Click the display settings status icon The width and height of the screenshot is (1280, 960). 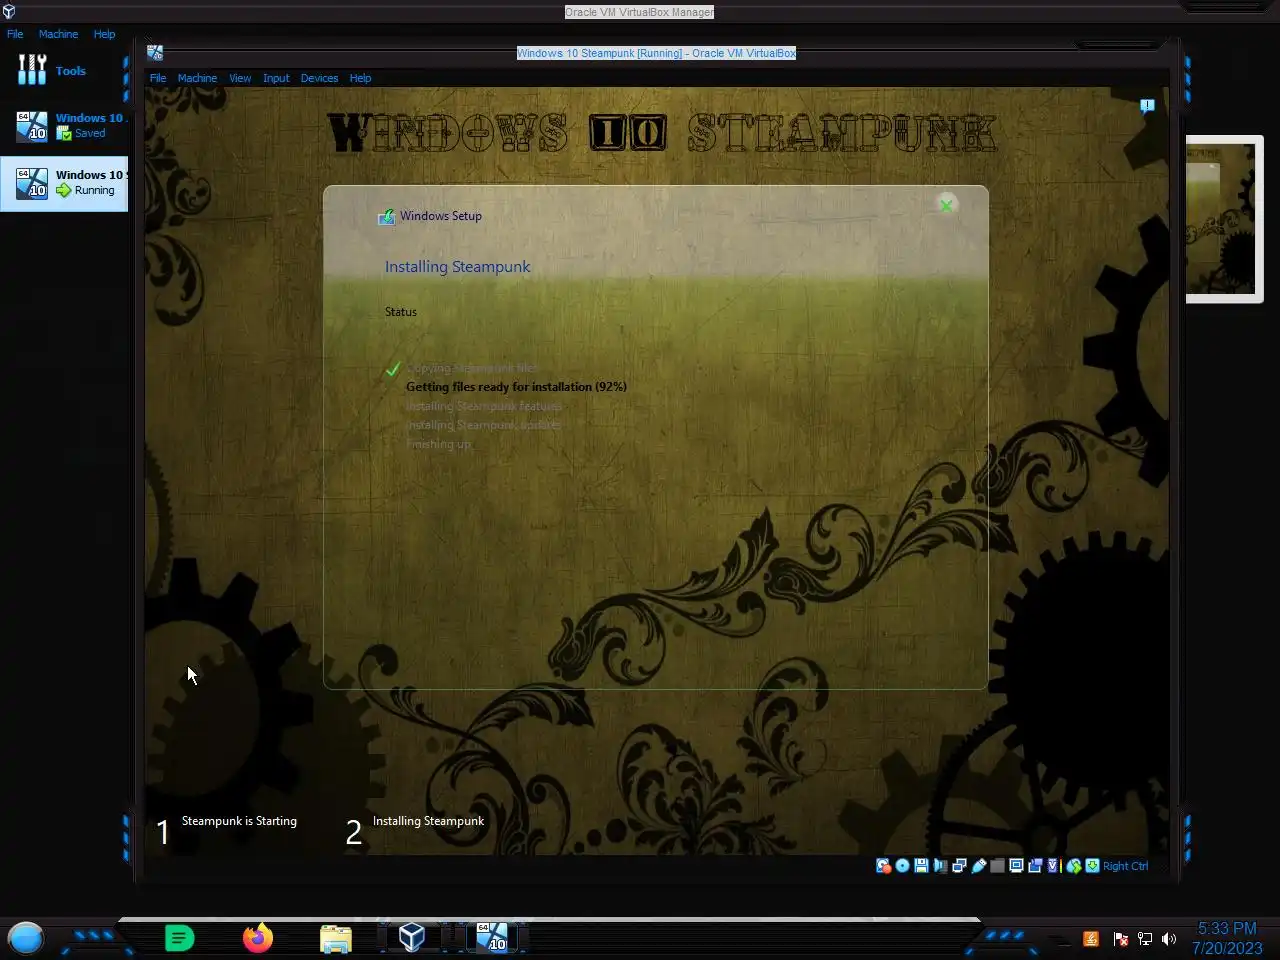click(1016, 866)
